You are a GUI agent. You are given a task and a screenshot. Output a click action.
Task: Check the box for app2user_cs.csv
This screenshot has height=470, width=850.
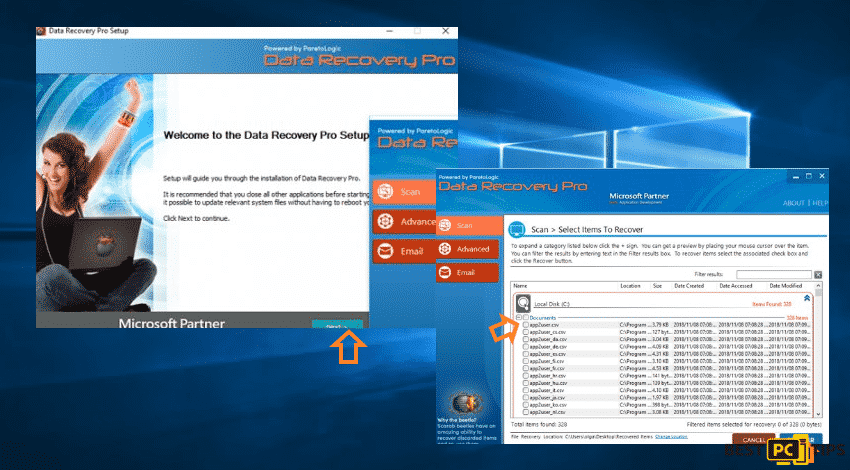click(x=526, y=332)
